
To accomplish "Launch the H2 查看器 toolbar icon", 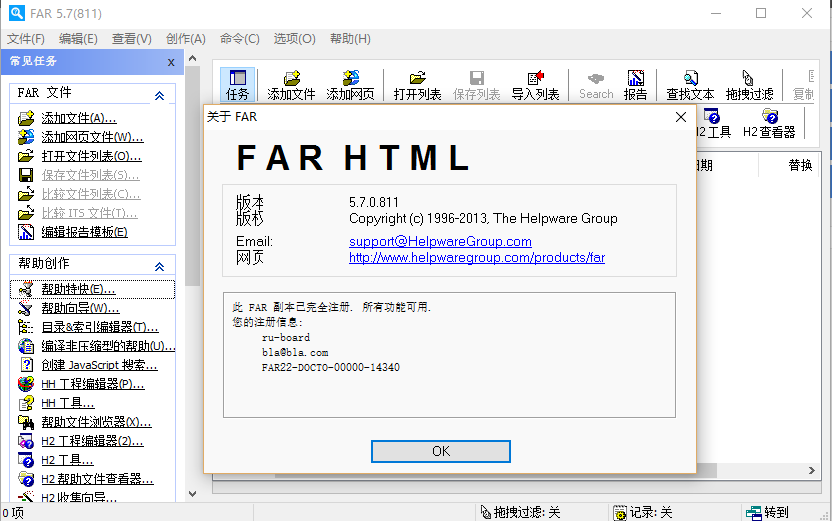I will 769,123.
